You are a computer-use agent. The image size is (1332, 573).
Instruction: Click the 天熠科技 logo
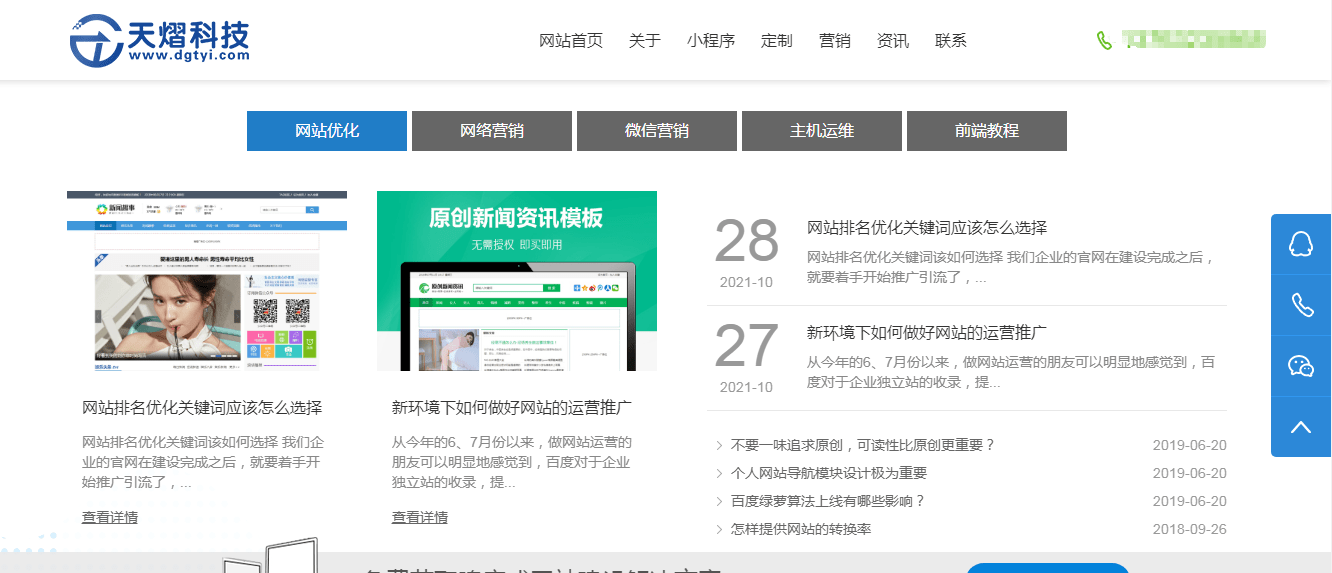point(160,41)
